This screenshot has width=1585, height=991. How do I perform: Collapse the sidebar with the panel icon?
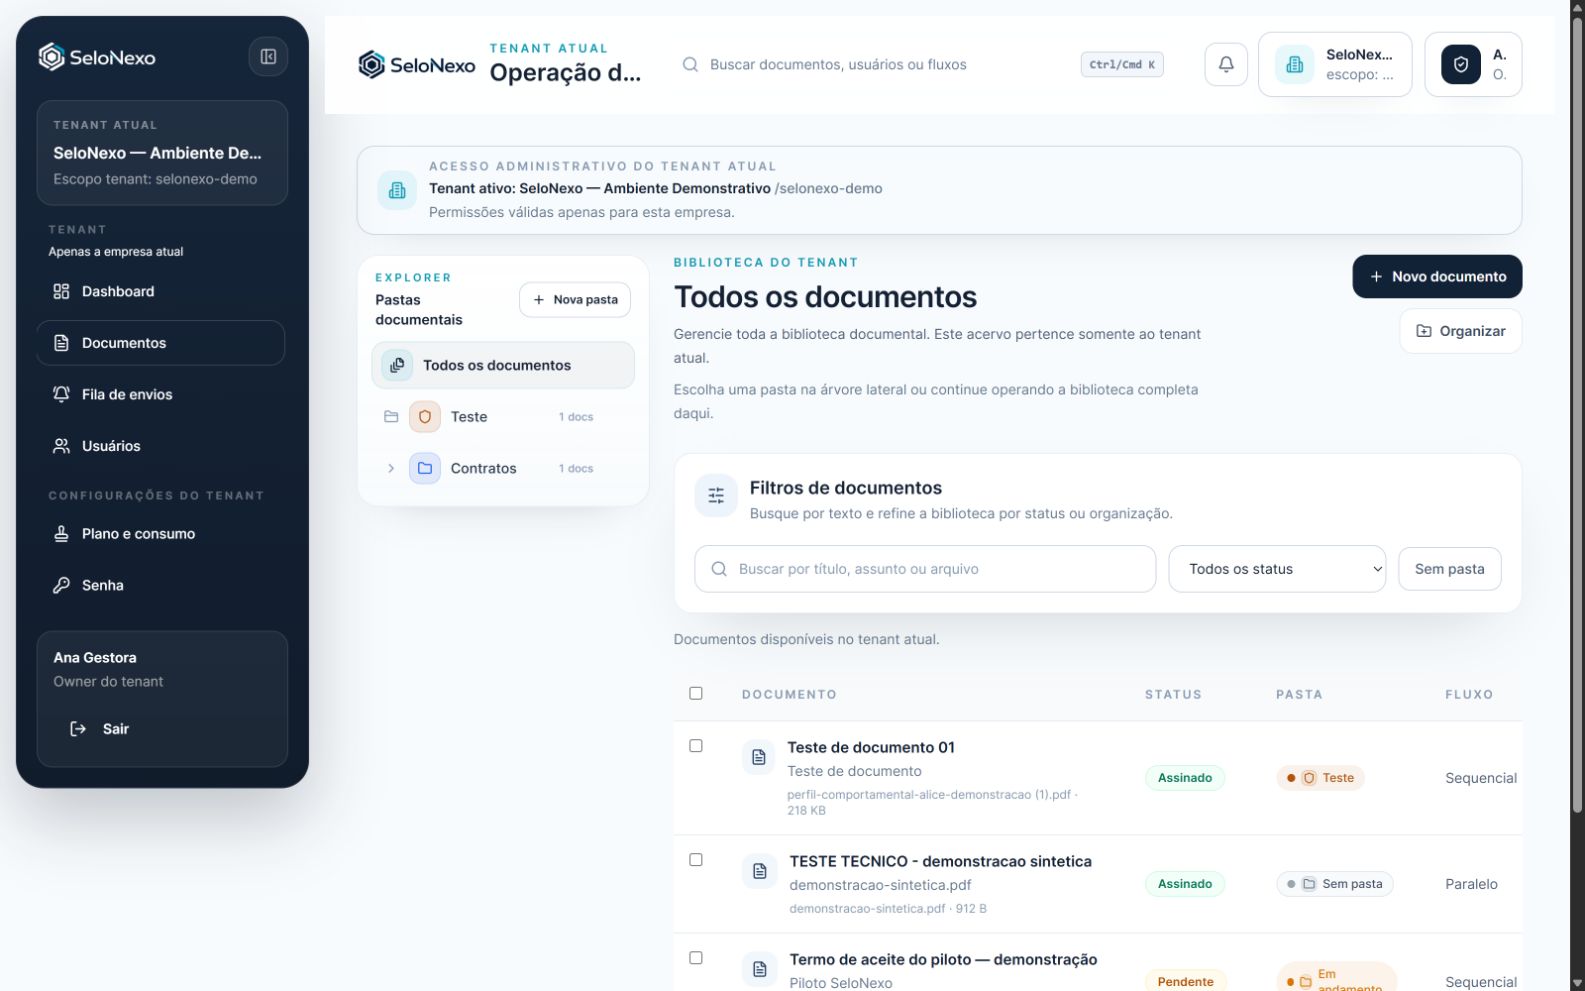[x=268, y=57]
